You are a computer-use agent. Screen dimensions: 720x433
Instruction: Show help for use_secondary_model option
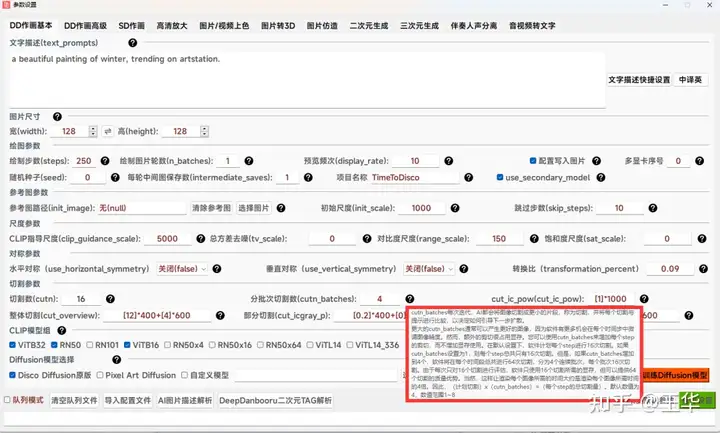click(601, 177)
